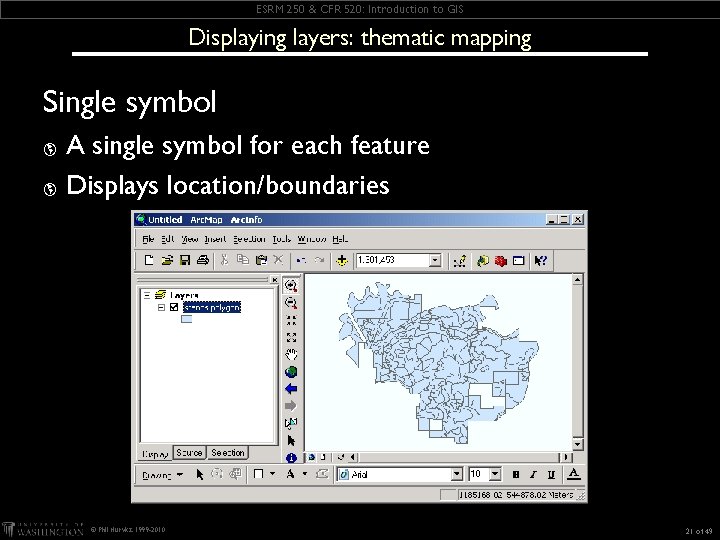Click the Fixed Zoom Out icon
This screenshot has width=720, height=540.
(291, 338)
